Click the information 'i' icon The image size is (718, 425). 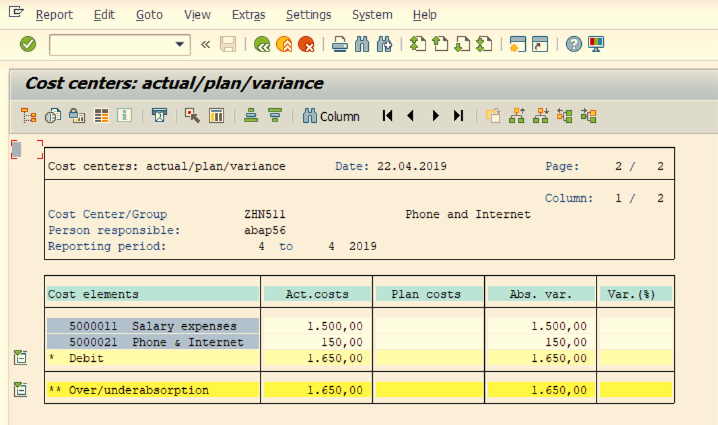tap(125, 115)
